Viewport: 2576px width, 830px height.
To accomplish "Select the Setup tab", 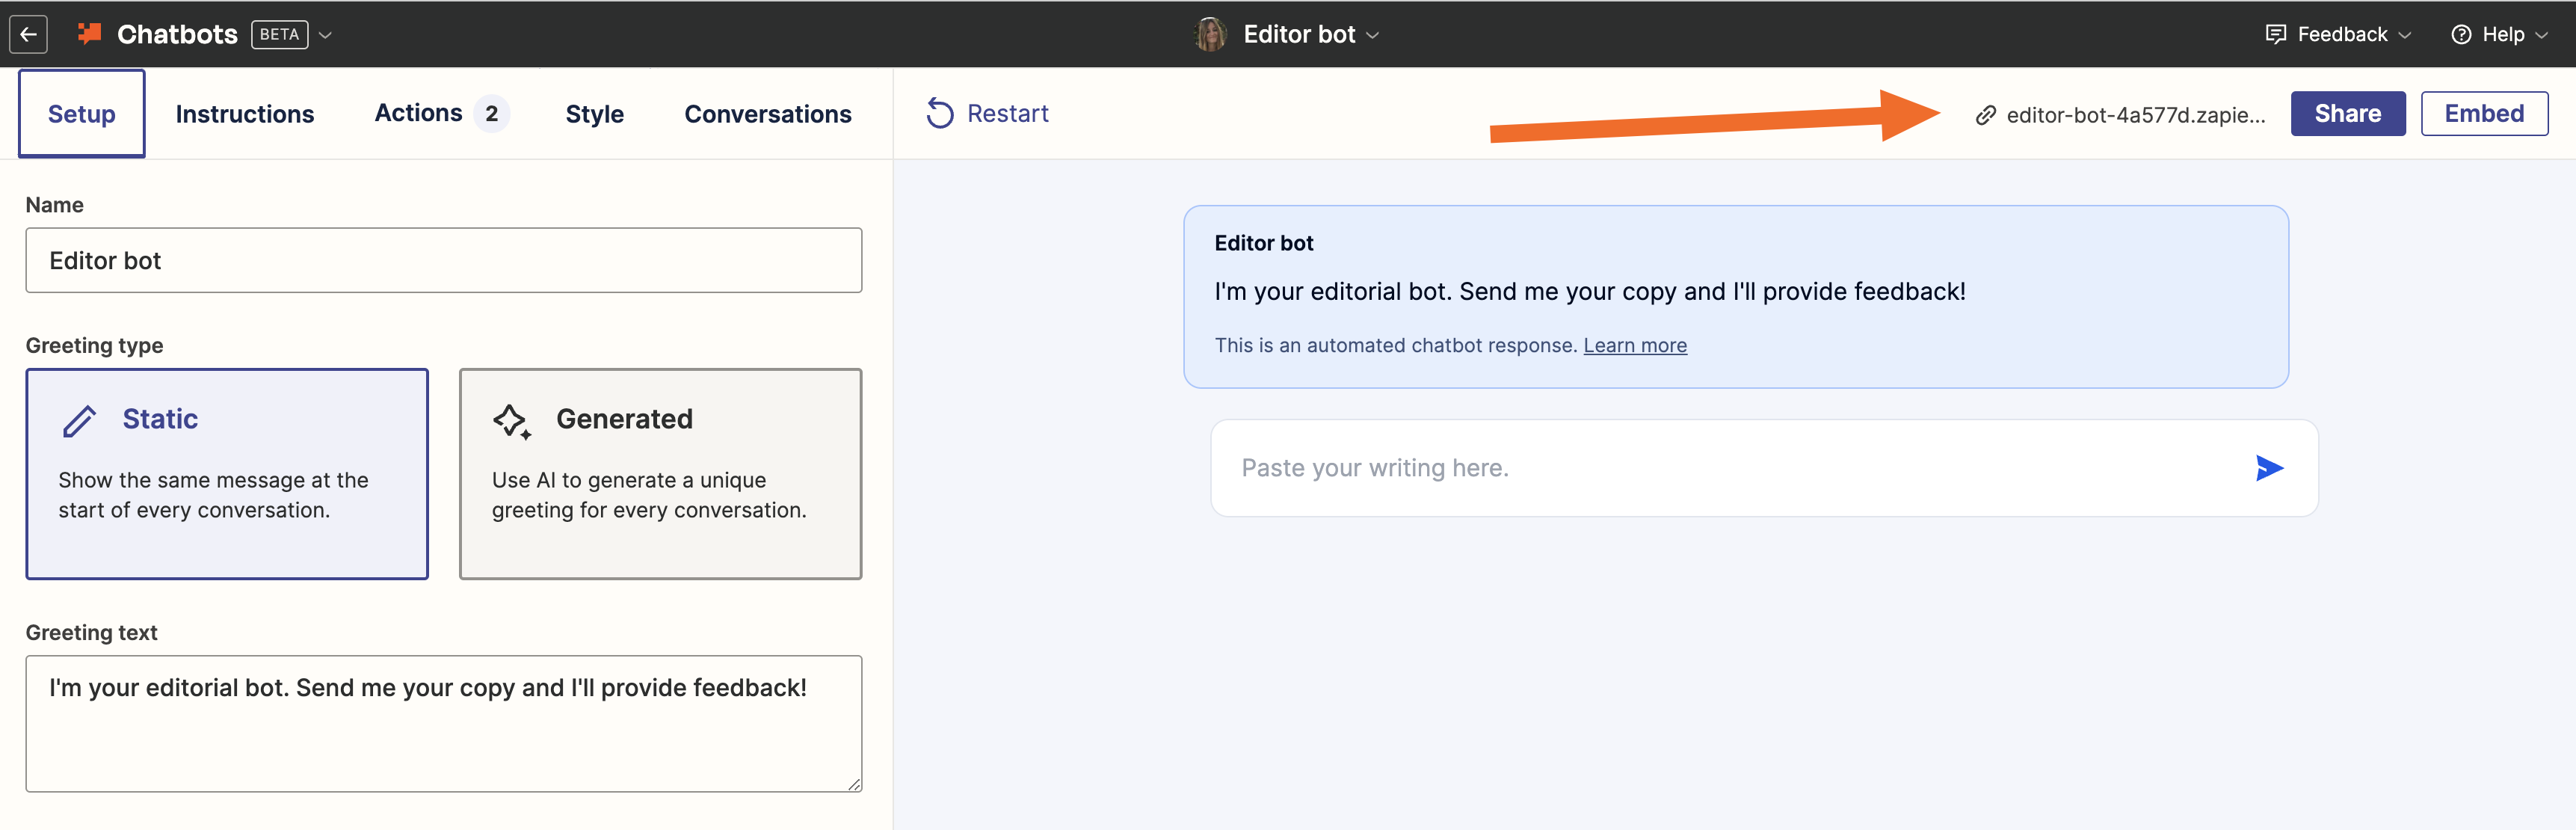I will 82,114.
